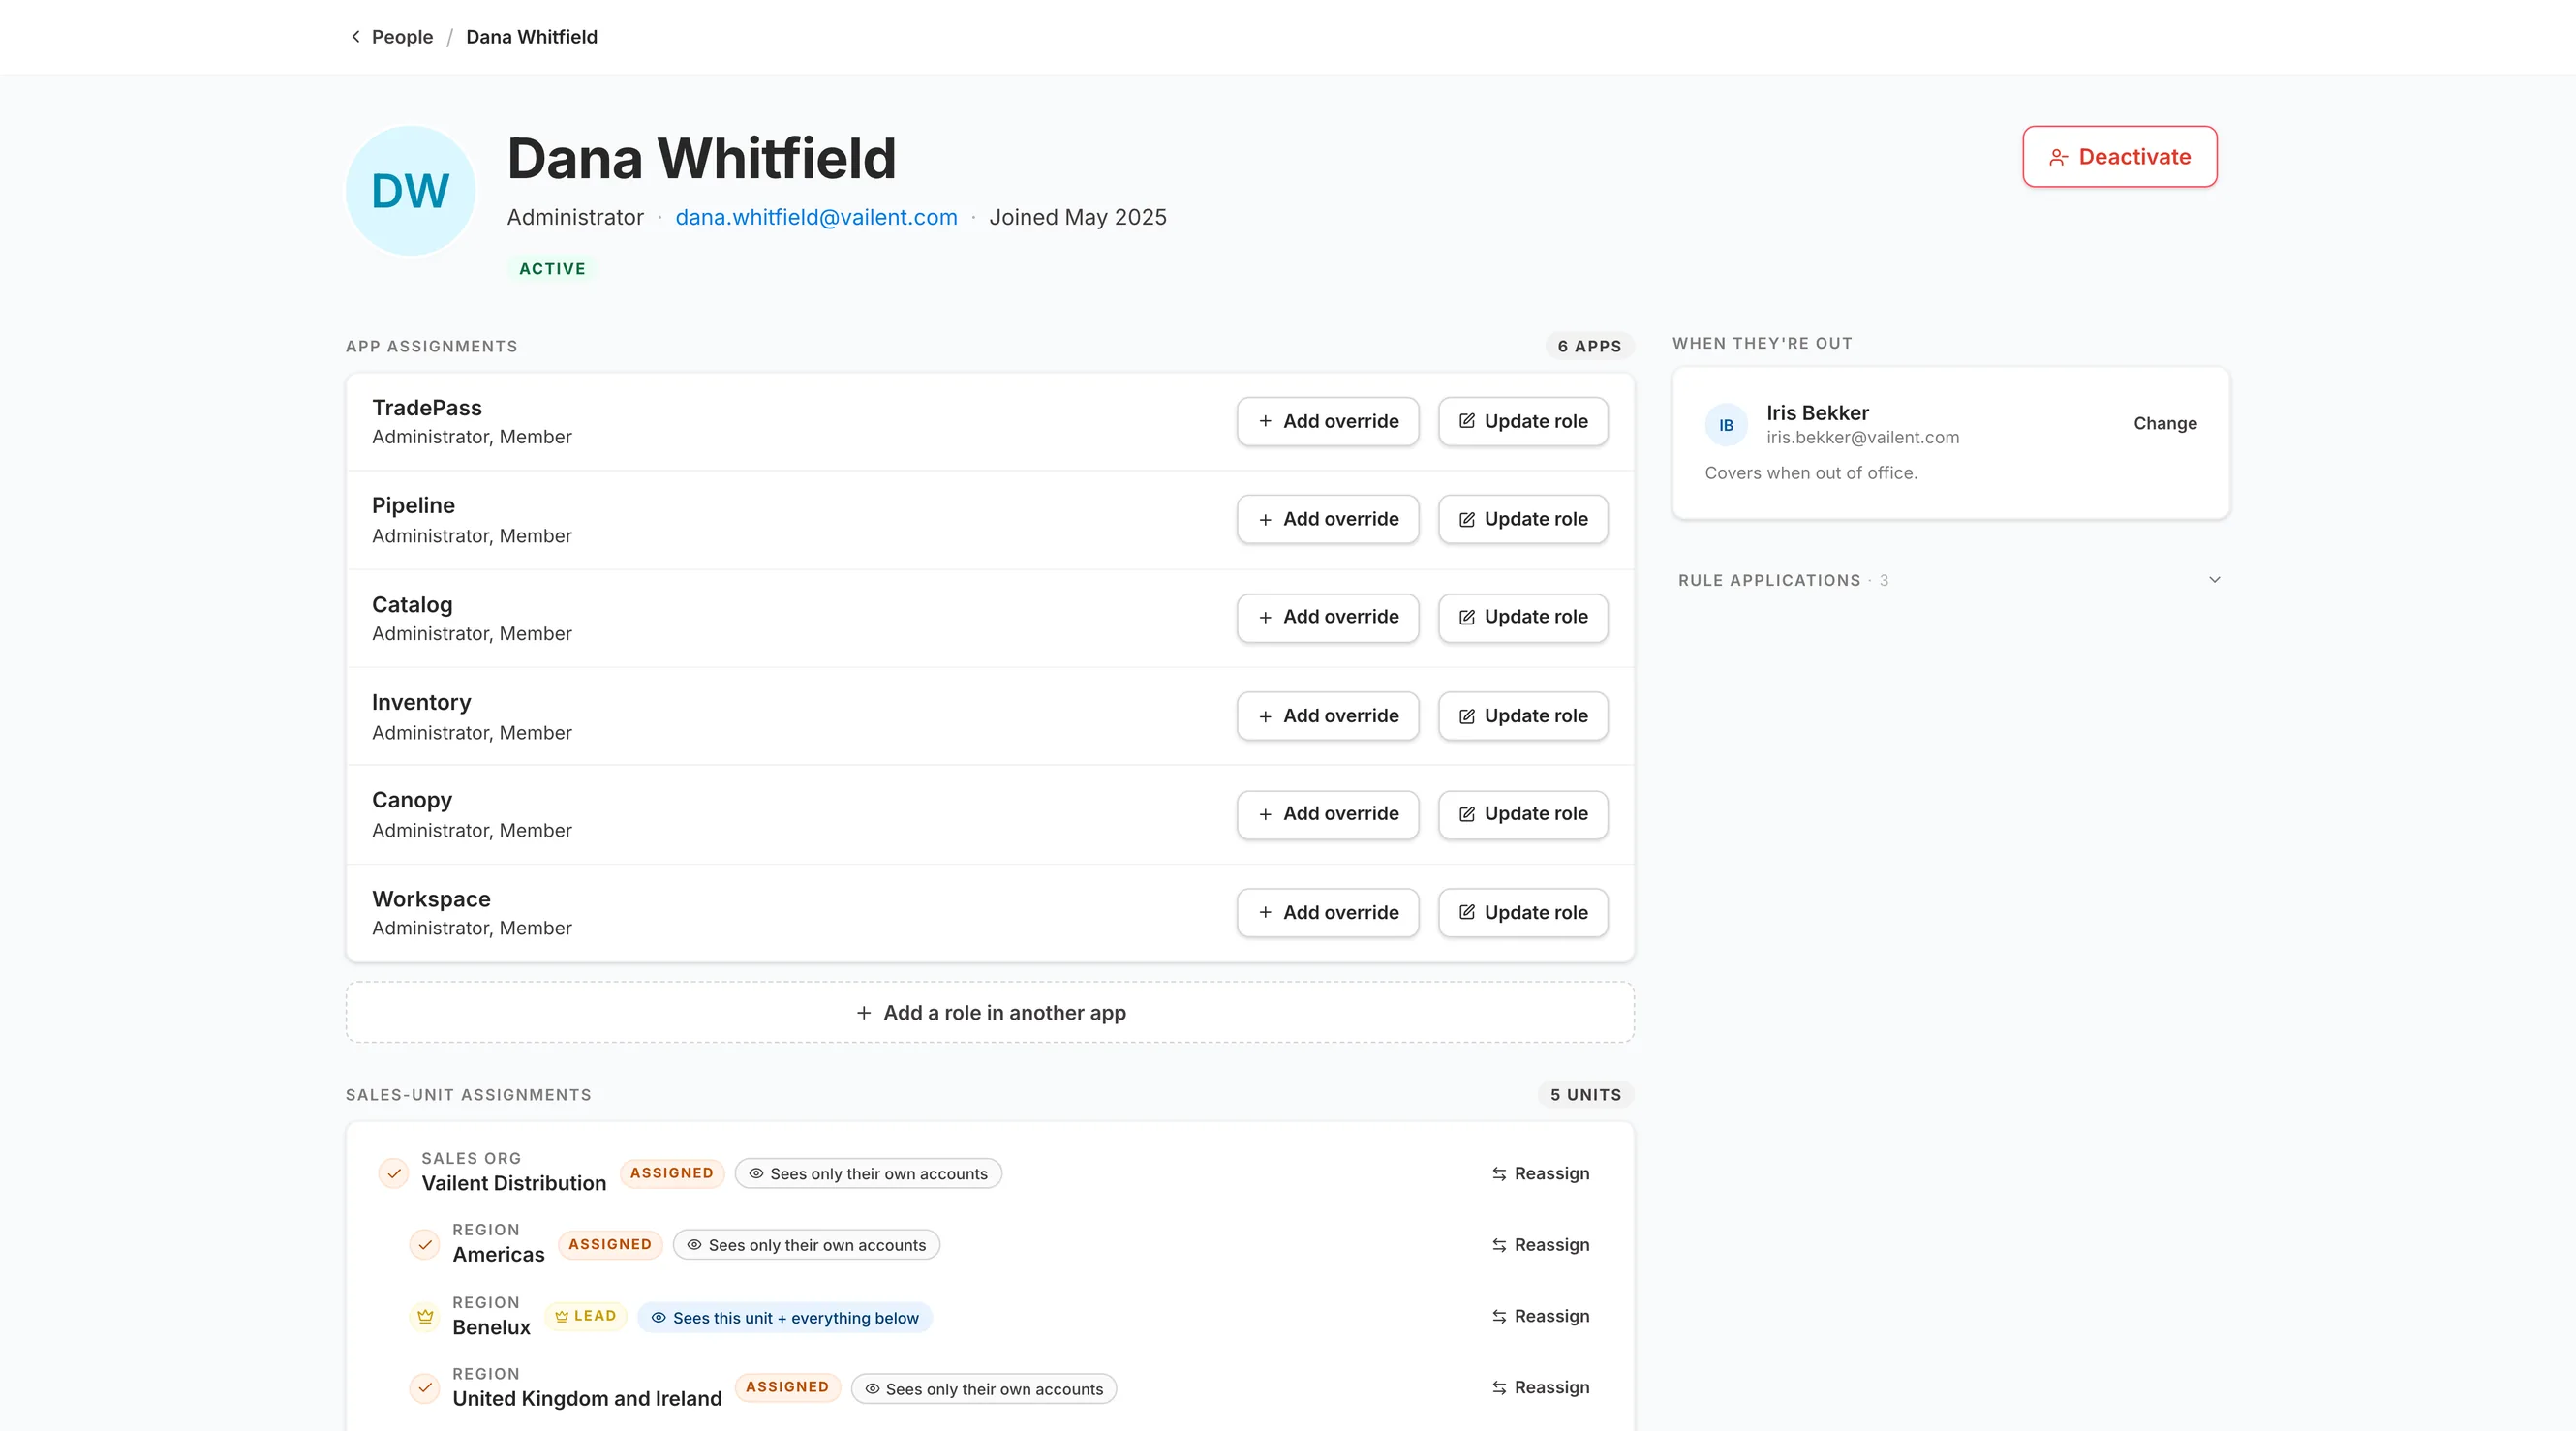Image resolution: width=2576 pixels, height=1431 pixels.
Task: Update role for TradePass
Action: pos(1522,421)
